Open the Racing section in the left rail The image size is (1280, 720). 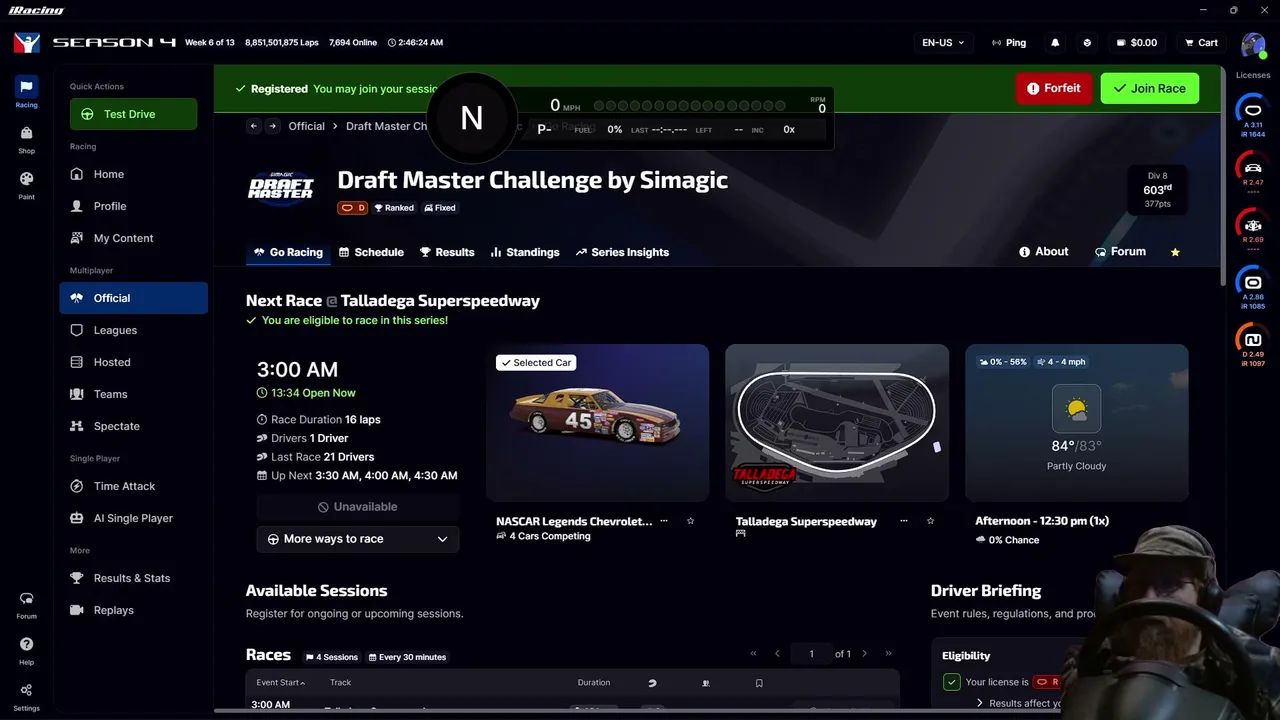coord(26,92)
